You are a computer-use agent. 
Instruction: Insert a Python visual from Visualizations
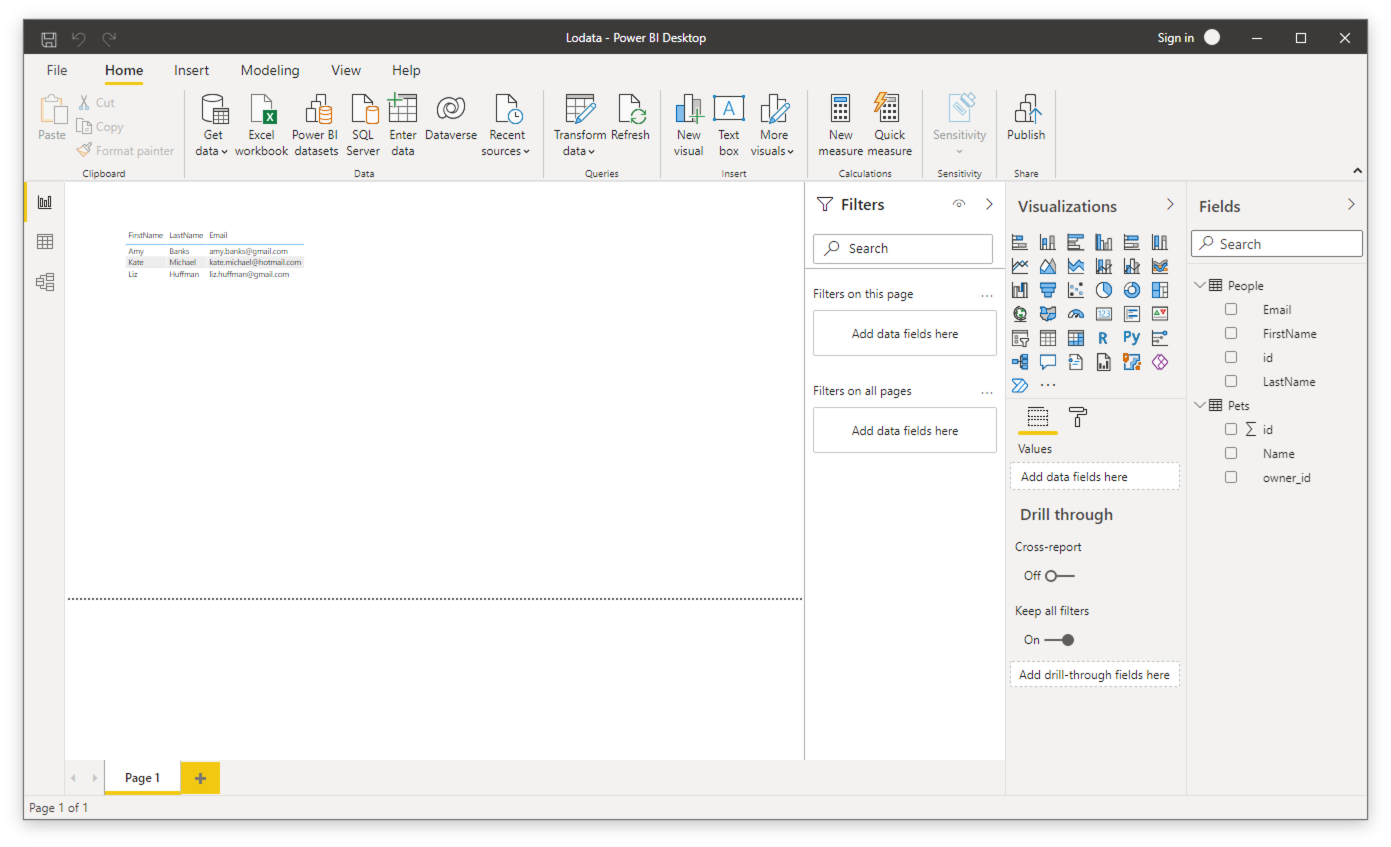[1131, 338]
